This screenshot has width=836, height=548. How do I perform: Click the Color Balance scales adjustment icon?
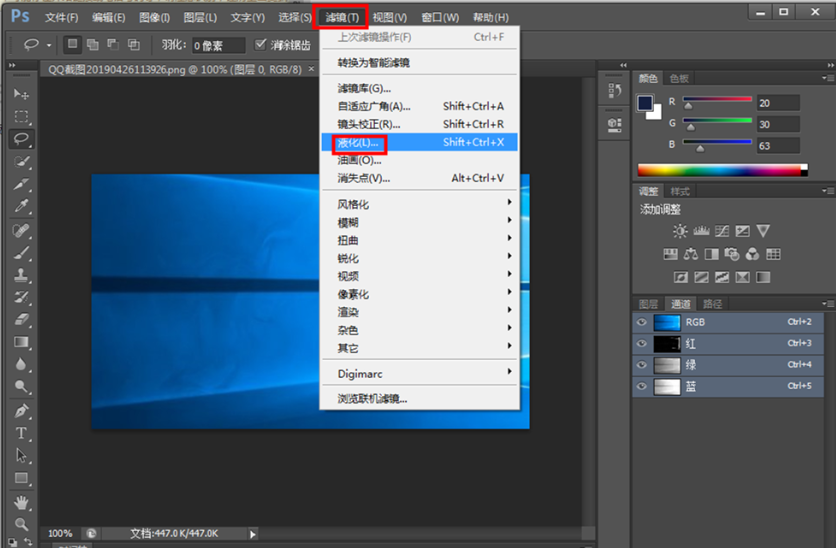pyautogui.click(x=691, y=254)
